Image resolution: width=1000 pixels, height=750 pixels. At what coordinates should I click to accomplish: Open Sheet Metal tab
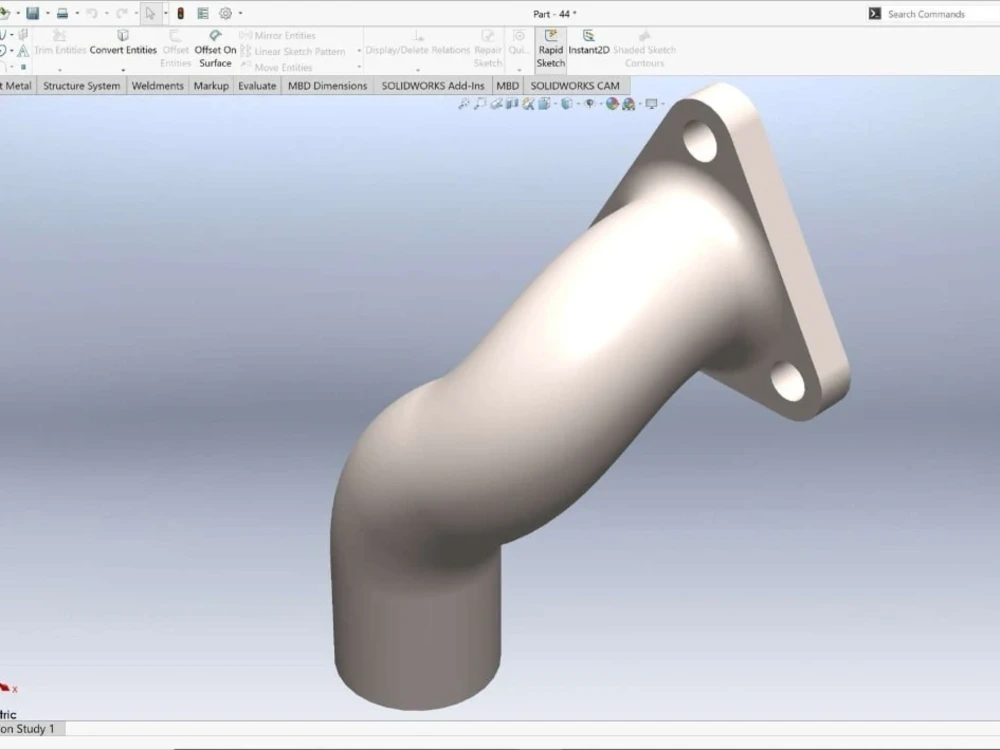pos(17,85)
